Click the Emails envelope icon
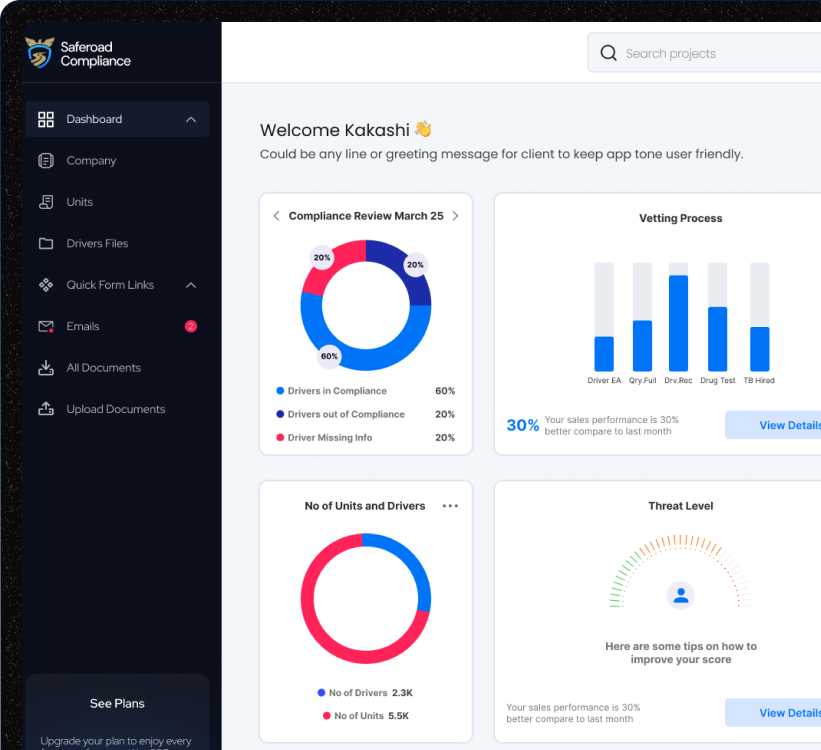This screenshot has width=821, height=750. click(x=46, y=327)
